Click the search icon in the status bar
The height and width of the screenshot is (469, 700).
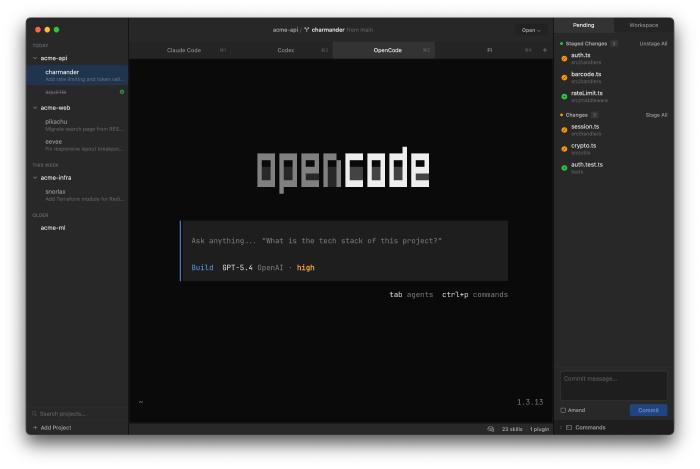490,428
